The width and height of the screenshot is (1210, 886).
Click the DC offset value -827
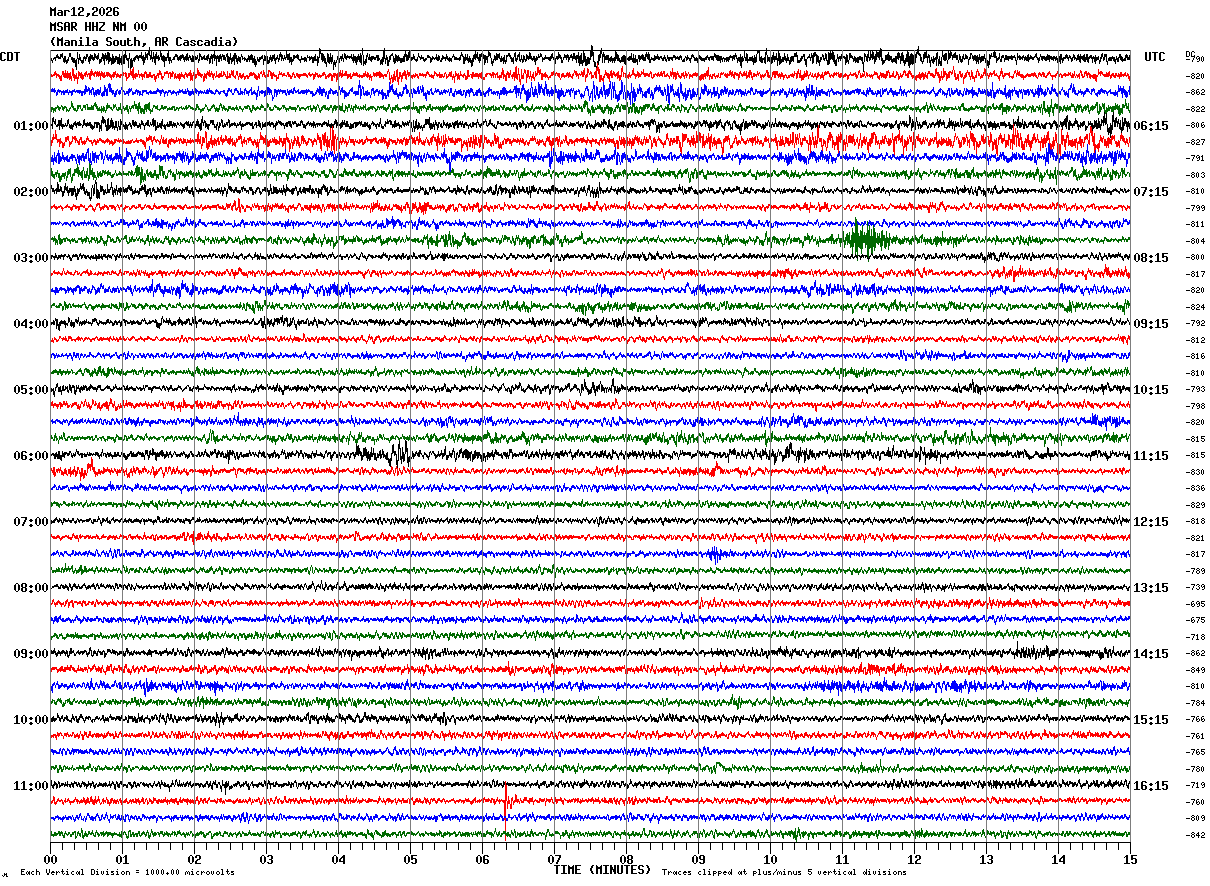(1195, 142)
